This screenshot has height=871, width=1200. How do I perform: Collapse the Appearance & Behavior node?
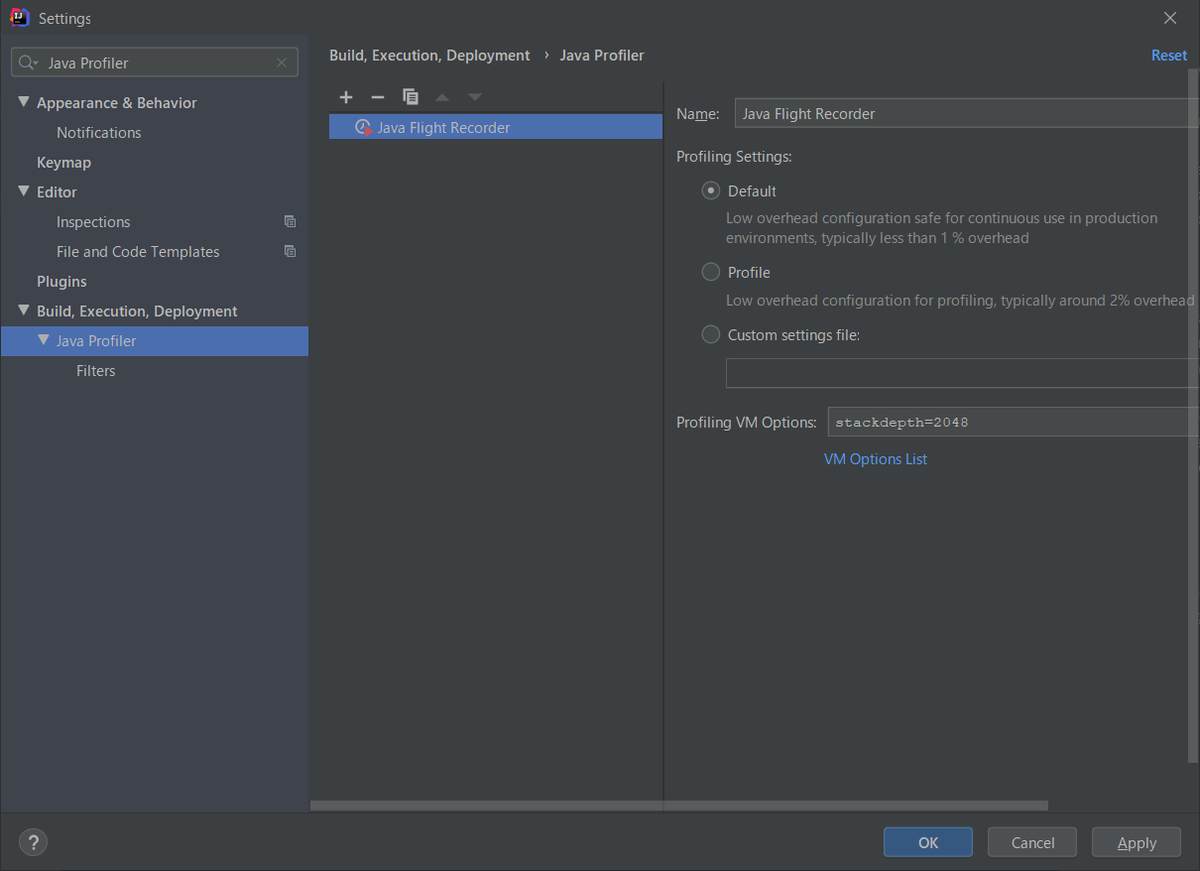(24, 102)
